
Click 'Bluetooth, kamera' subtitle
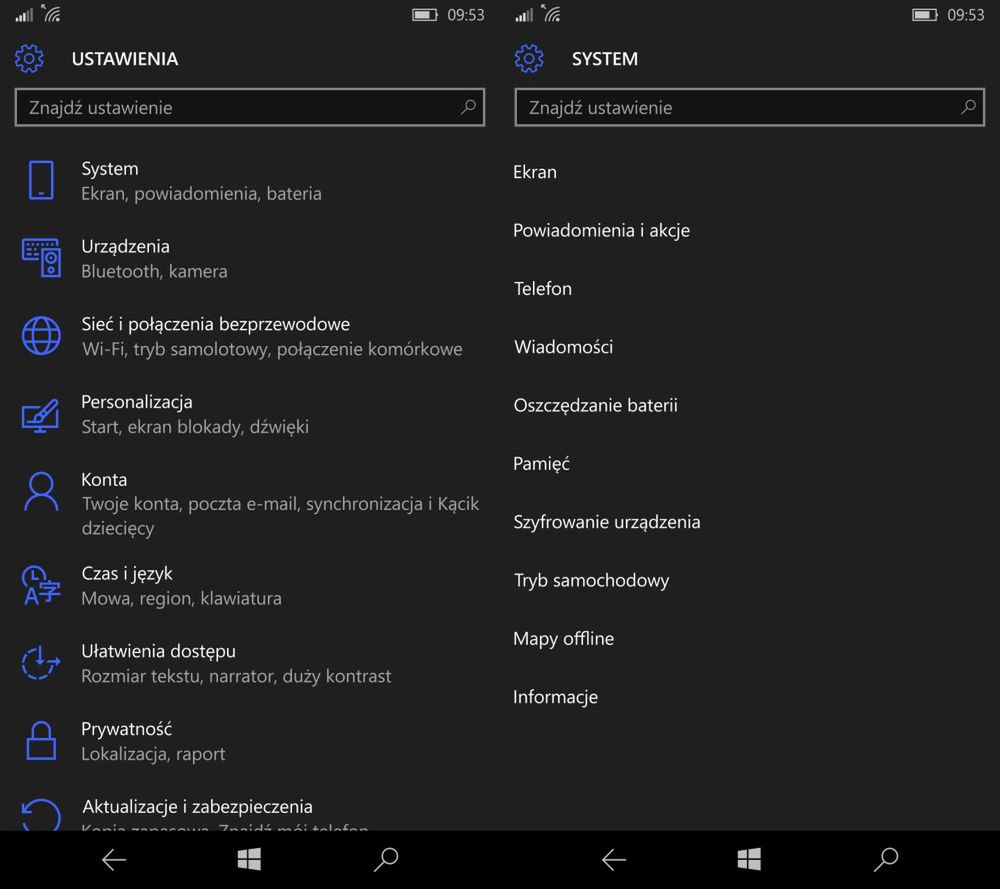[154, 272]
